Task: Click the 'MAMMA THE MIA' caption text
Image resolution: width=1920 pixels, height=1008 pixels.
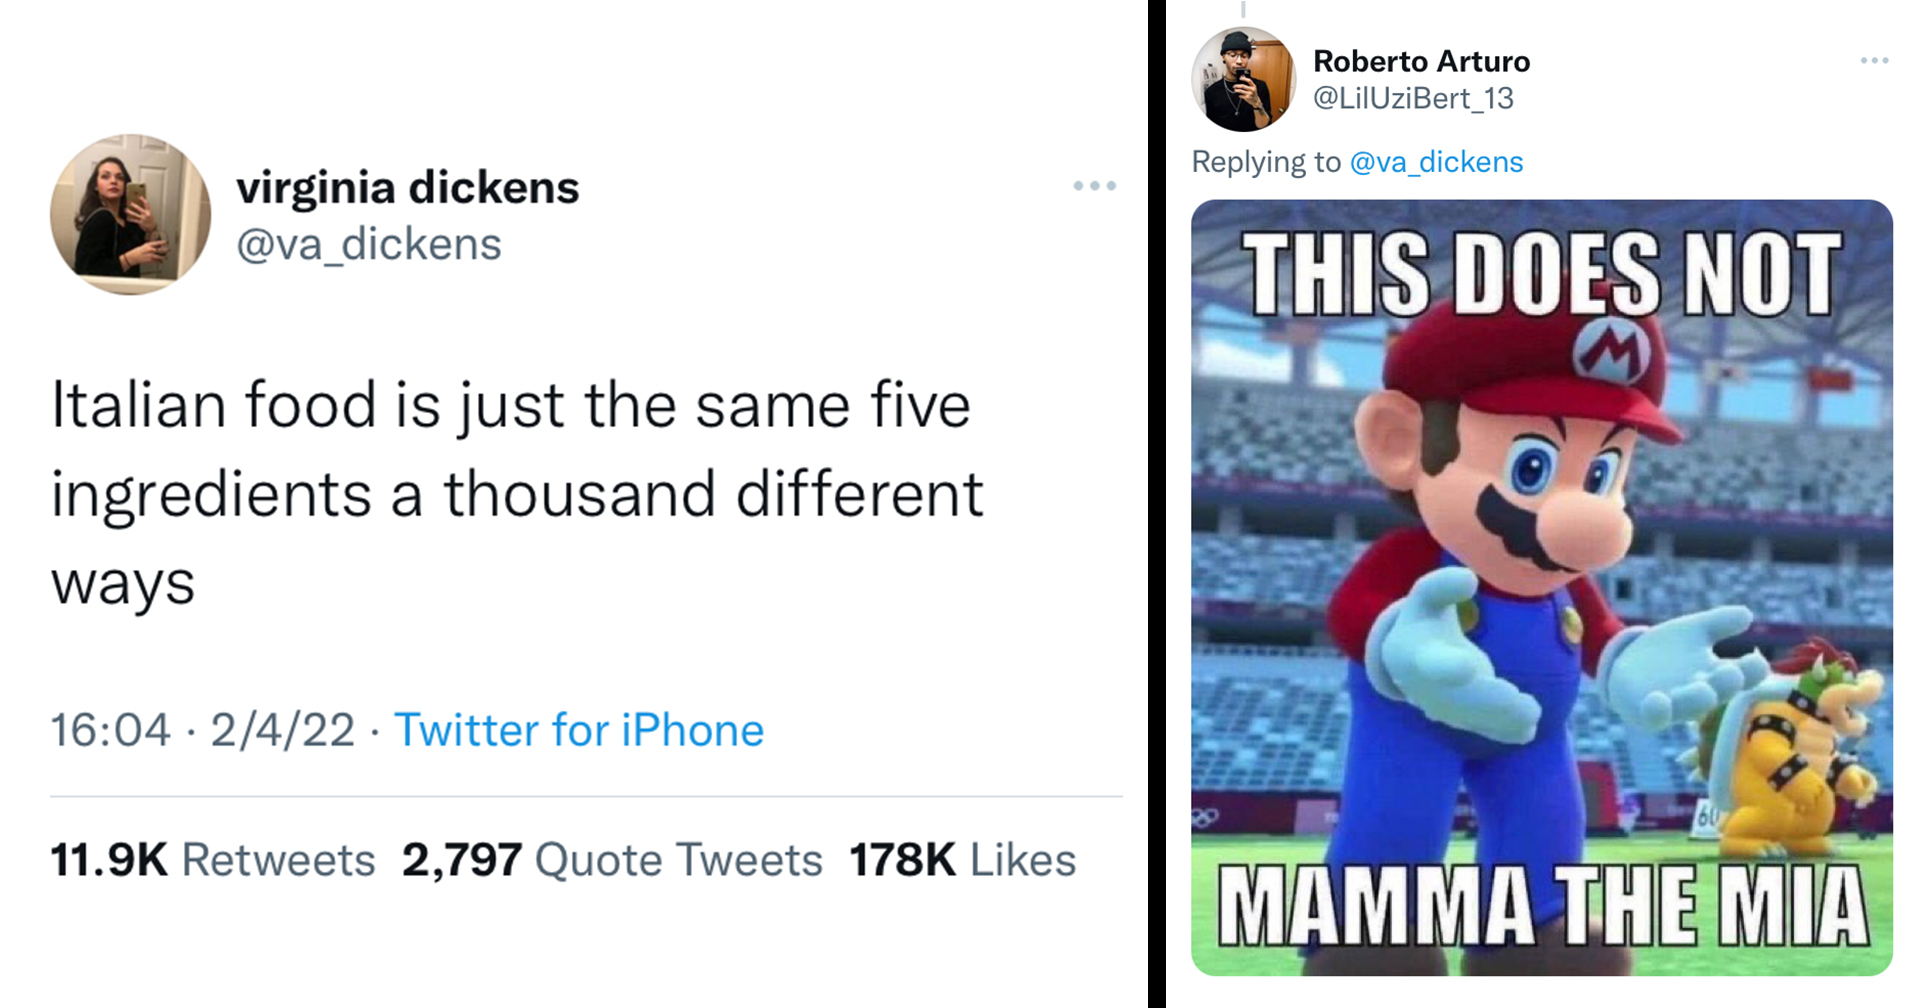Action: tap(1542, 906)
